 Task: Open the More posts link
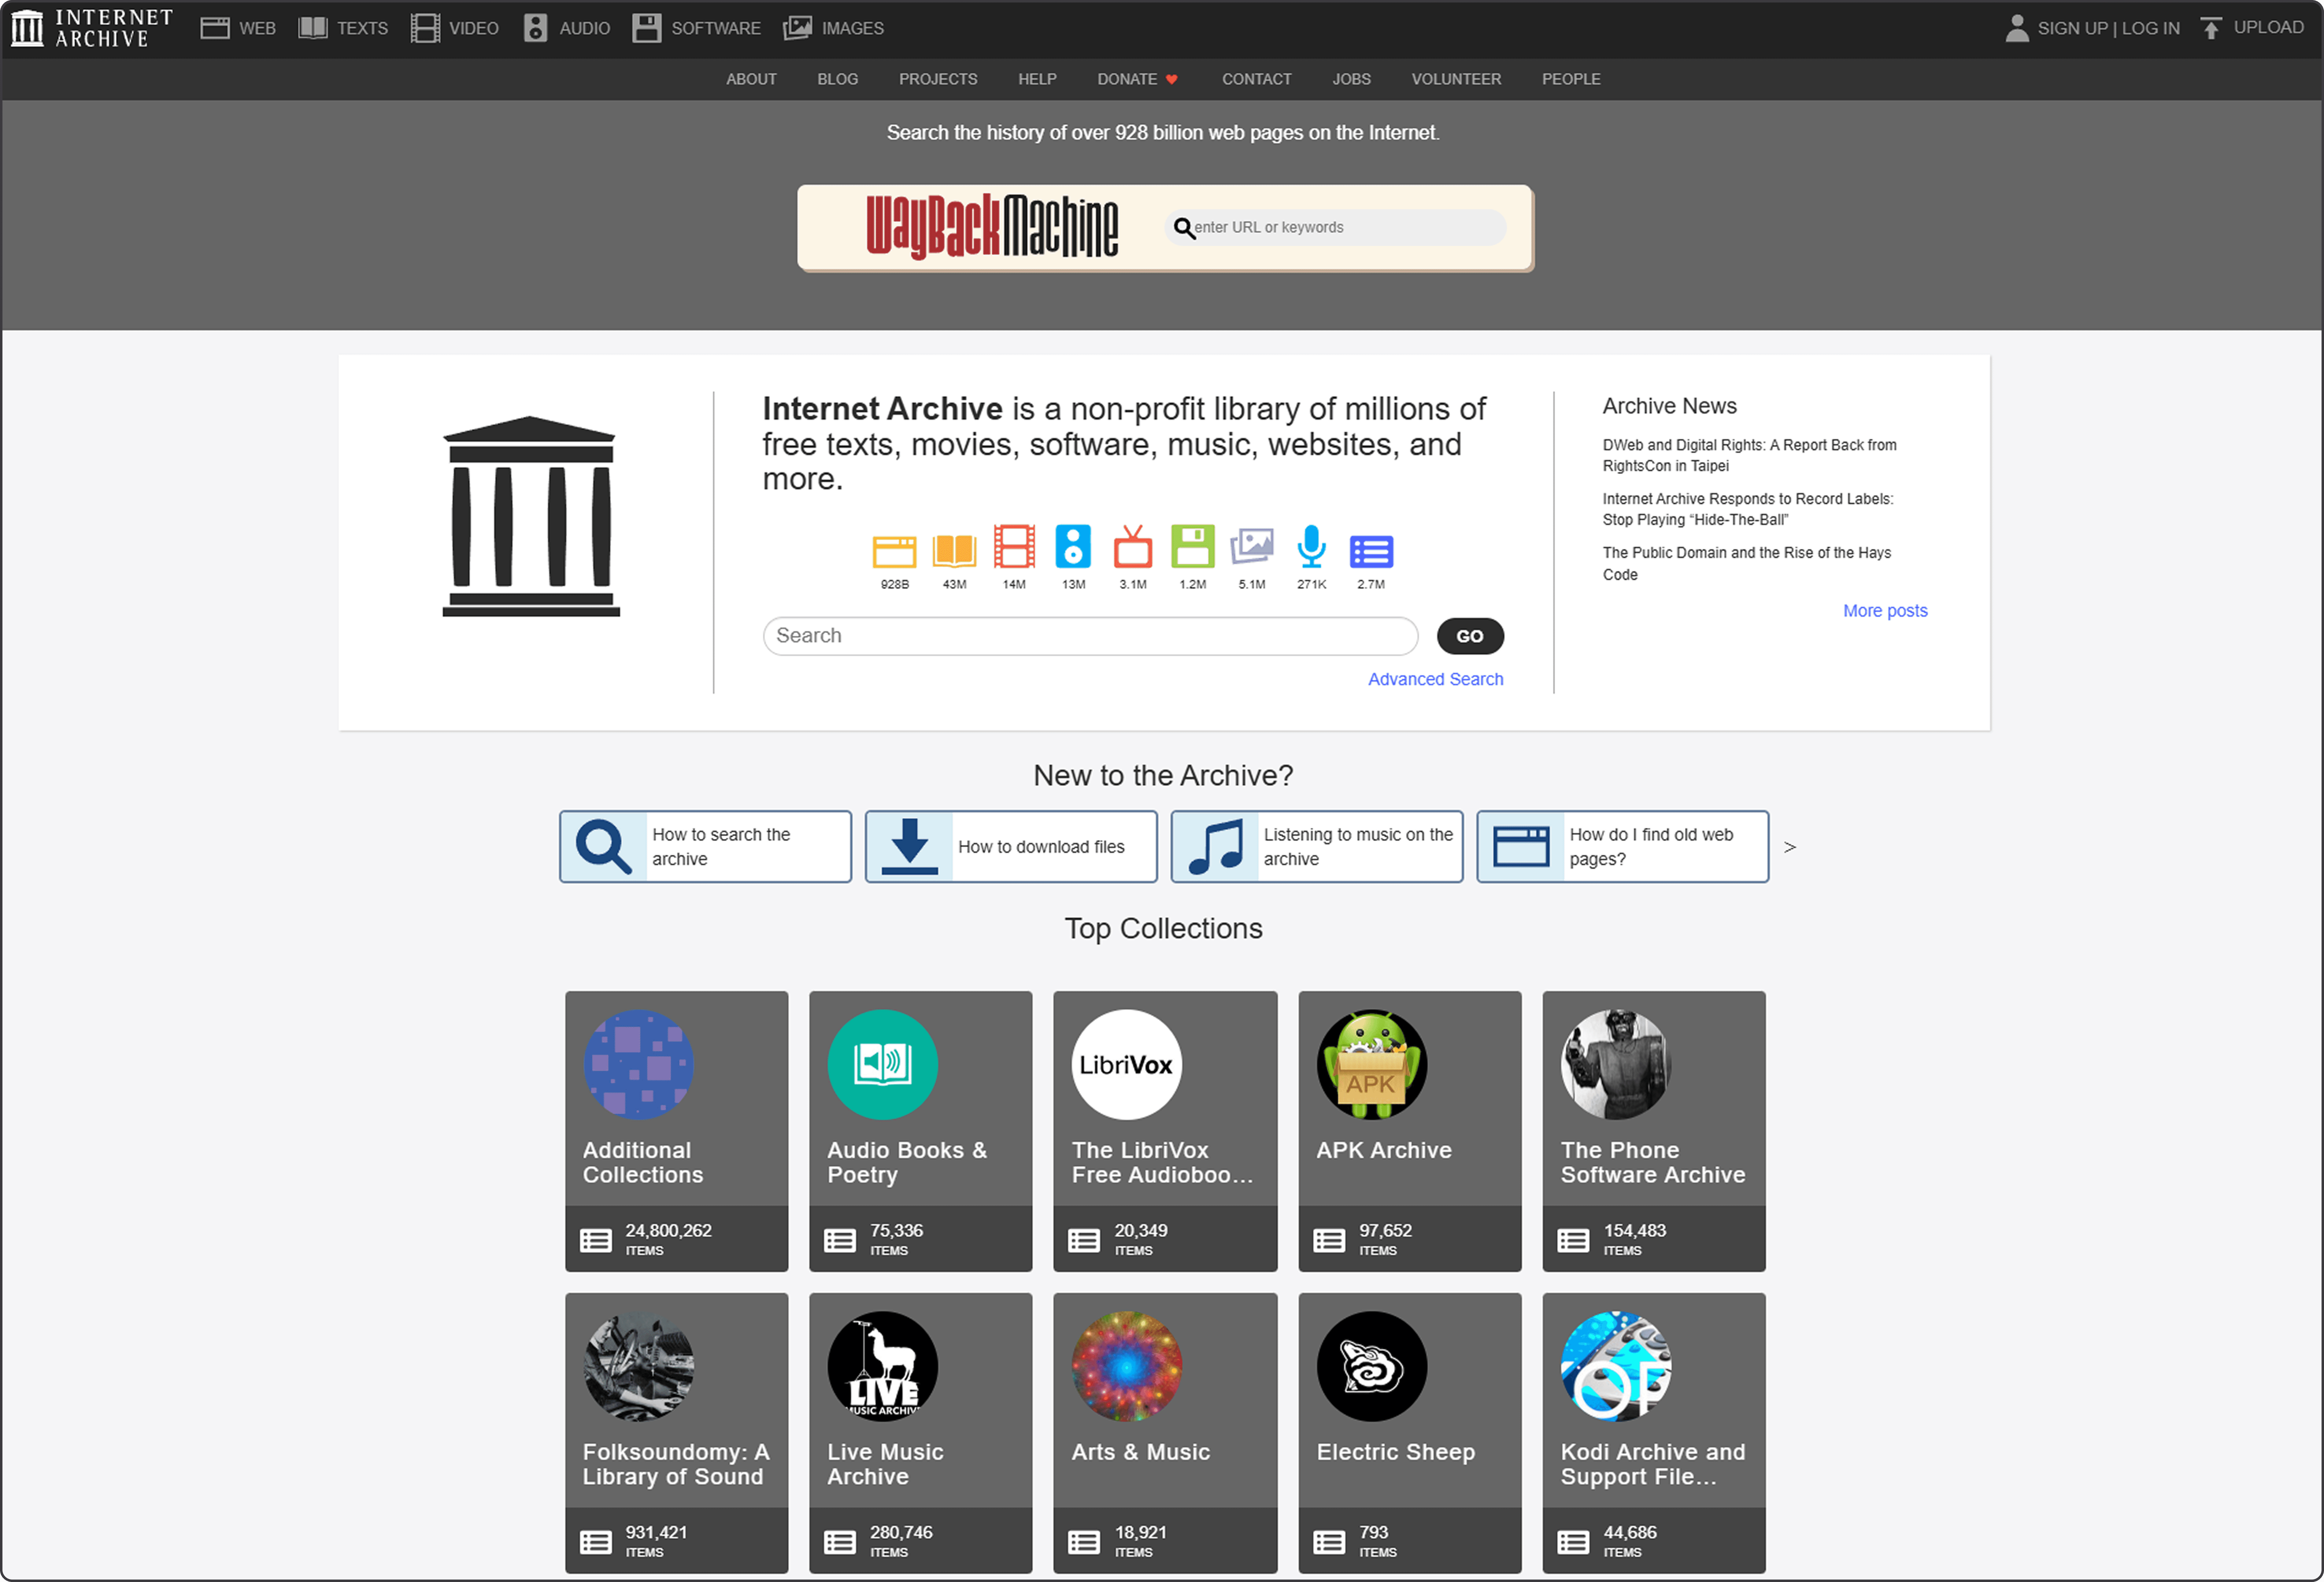coord(1885,611)
